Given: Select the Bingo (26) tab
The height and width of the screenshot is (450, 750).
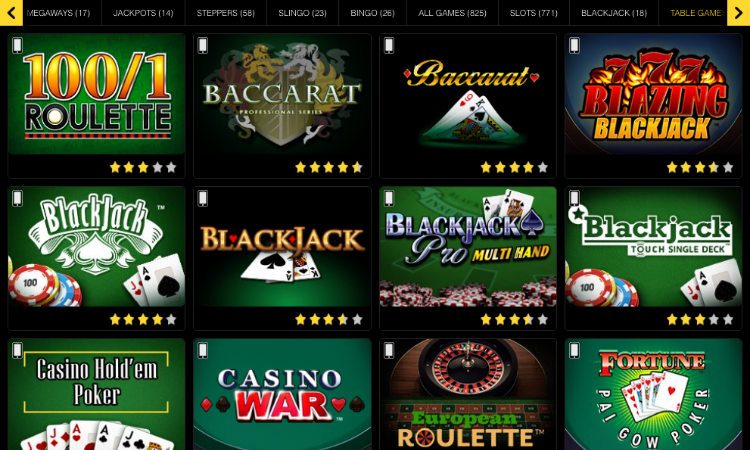Looking at the screenshot, I should pos(372,13).
